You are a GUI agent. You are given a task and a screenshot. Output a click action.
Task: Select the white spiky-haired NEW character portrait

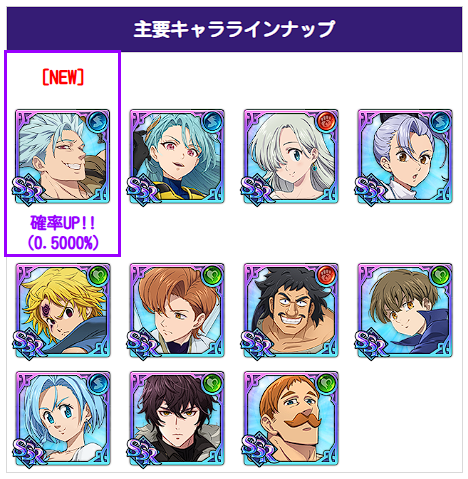coord(62,156)
